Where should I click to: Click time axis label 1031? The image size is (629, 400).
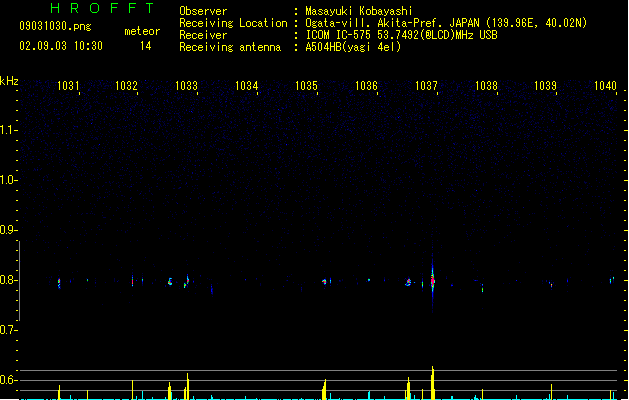pos(68,86)
